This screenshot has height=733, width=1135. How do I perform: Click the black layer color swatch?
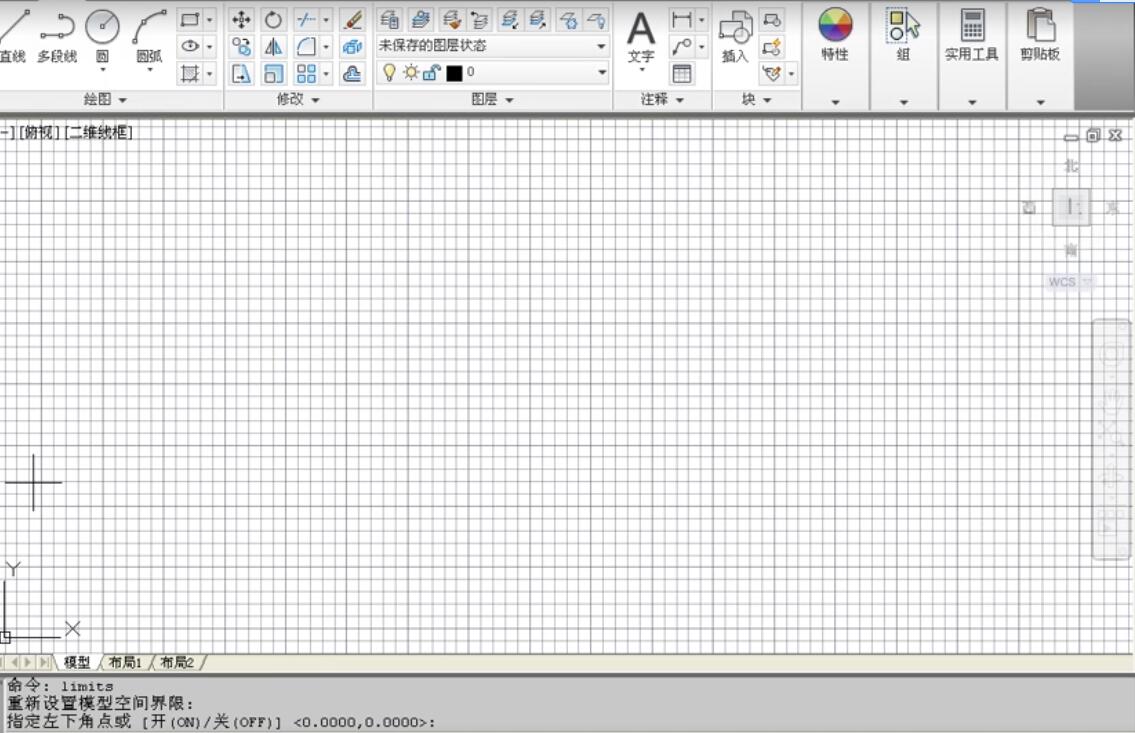[x=455, y=73]
